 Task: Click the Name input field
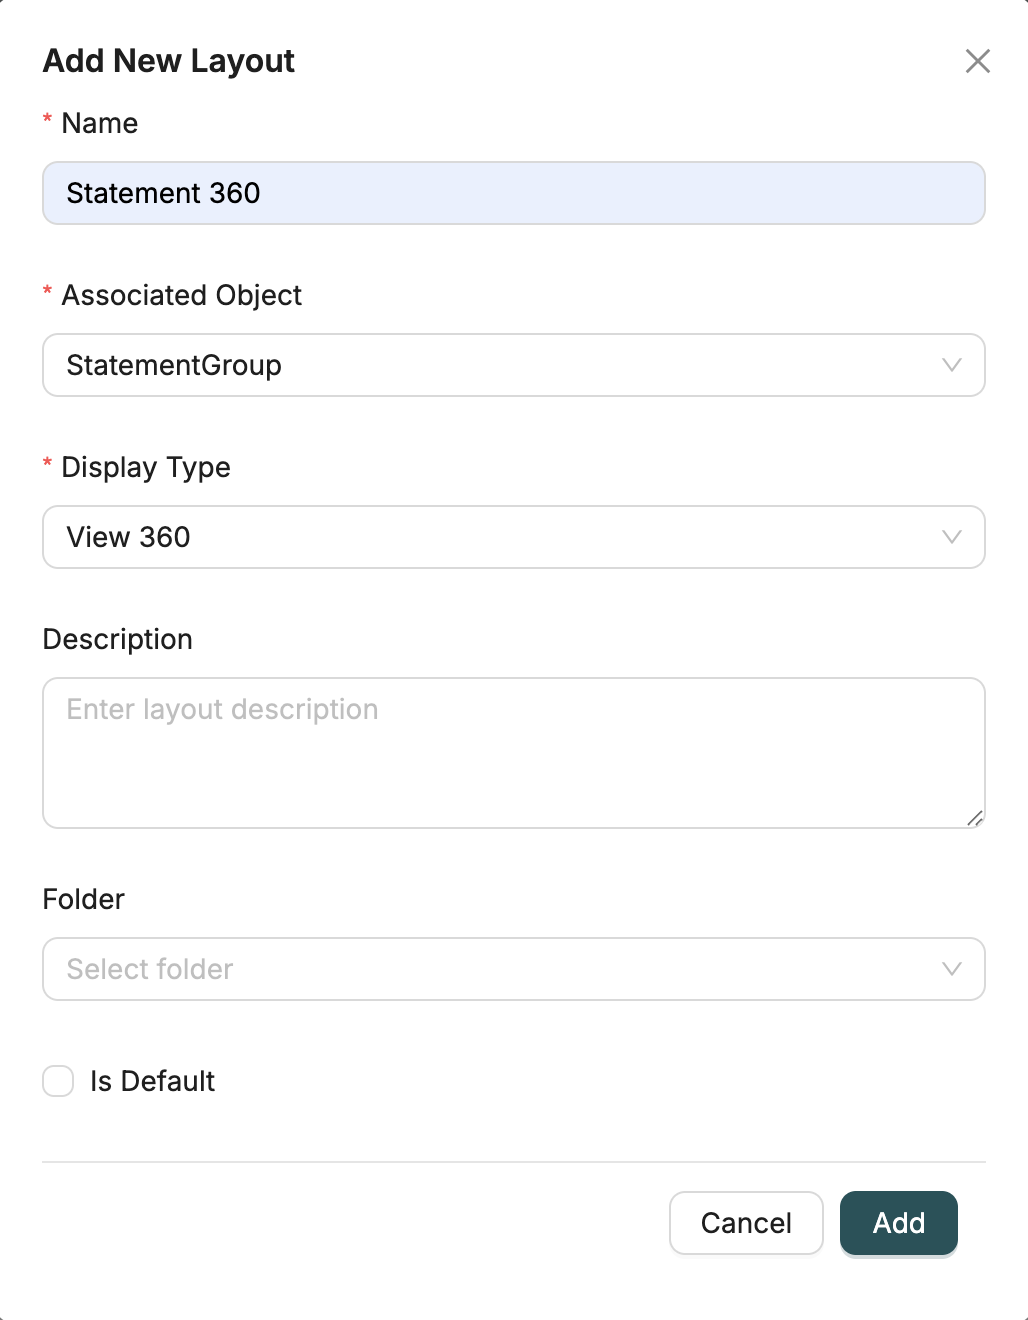[x=513, y=193]
